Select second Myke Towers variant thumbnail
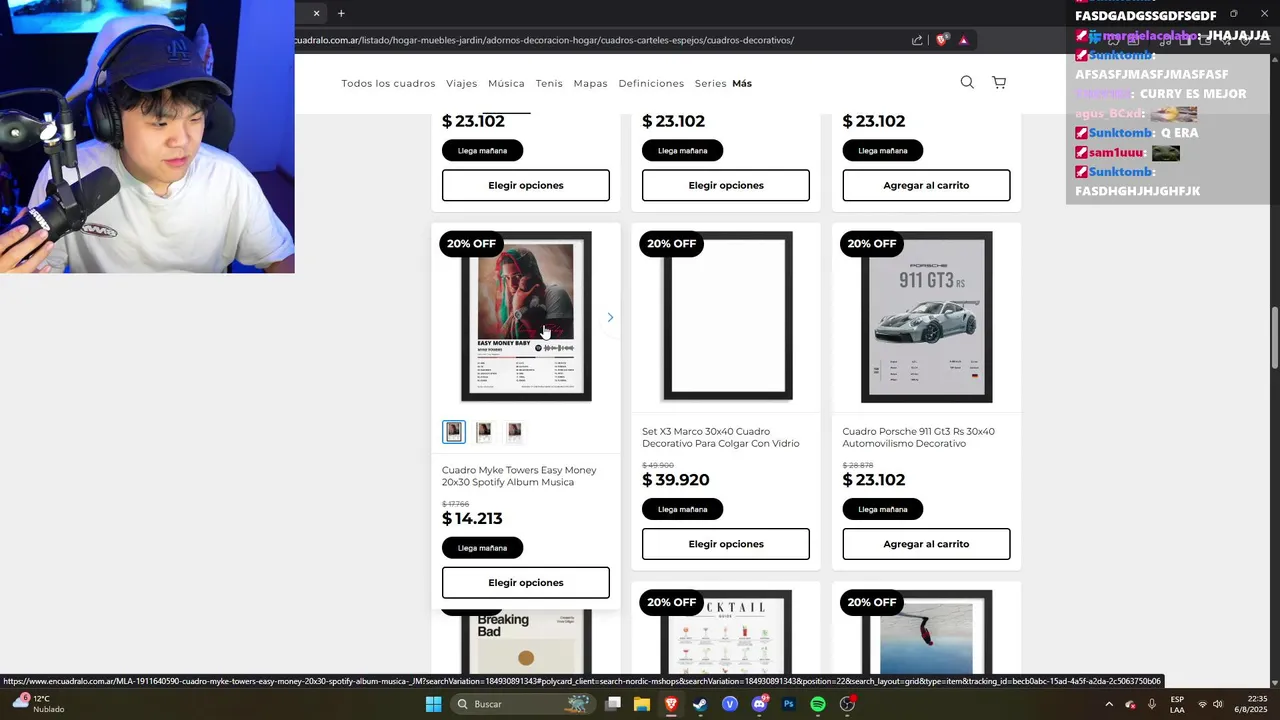Viewport: 1280px width, 720px height. 484,431
